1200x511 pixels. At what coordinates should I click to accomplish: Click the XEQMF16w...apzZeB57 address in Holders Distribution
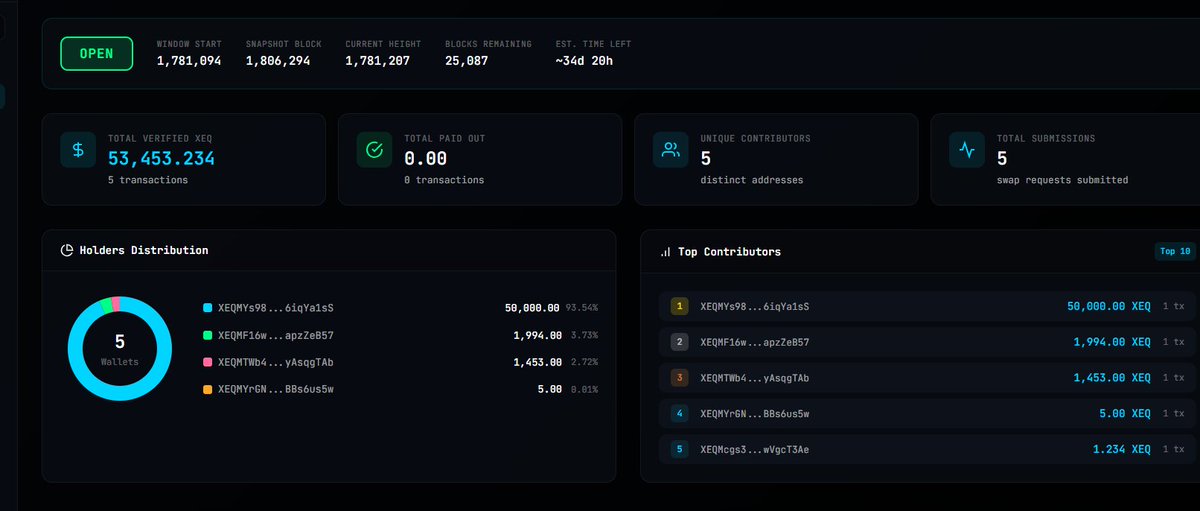[x=276, y=335]
